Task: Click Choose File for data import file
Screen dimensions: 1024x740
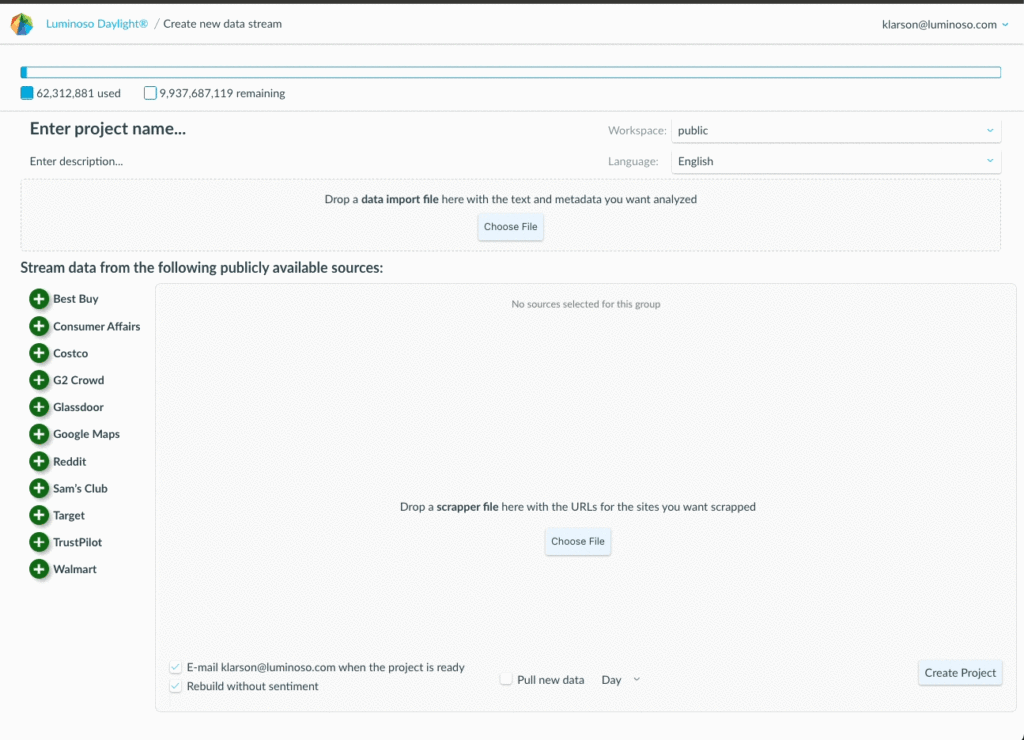Action: pyautogui.click(x=511, y=227)
